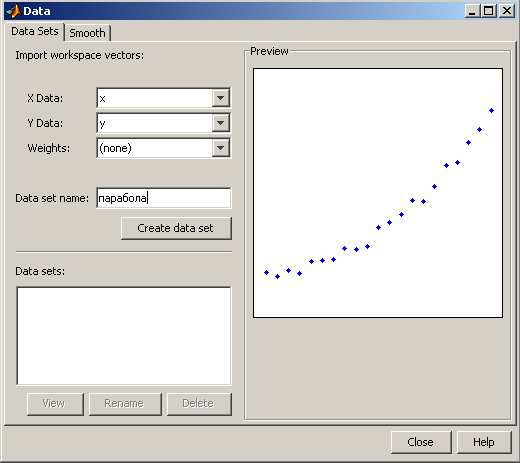Switch to the Smooth tab
520x463 pixels.
click(87, 33)
